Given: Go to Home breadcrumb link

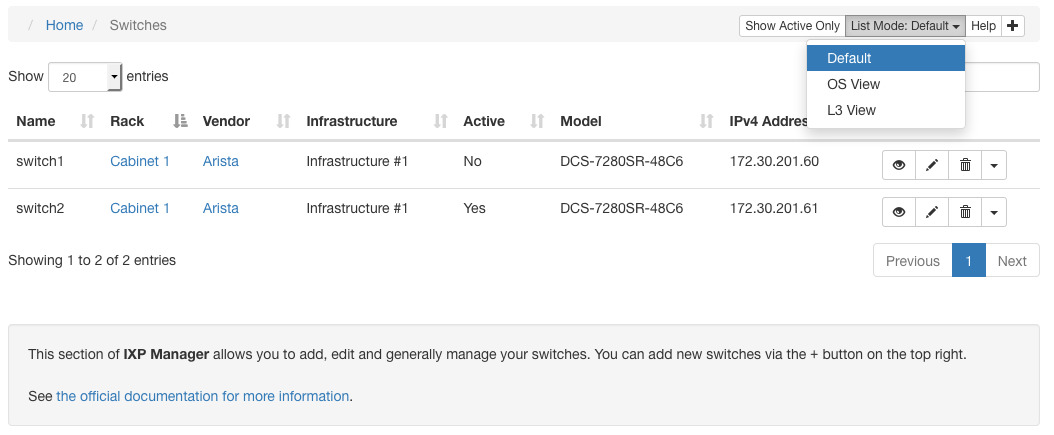Looking at the screenshot, I should point(65,25).
